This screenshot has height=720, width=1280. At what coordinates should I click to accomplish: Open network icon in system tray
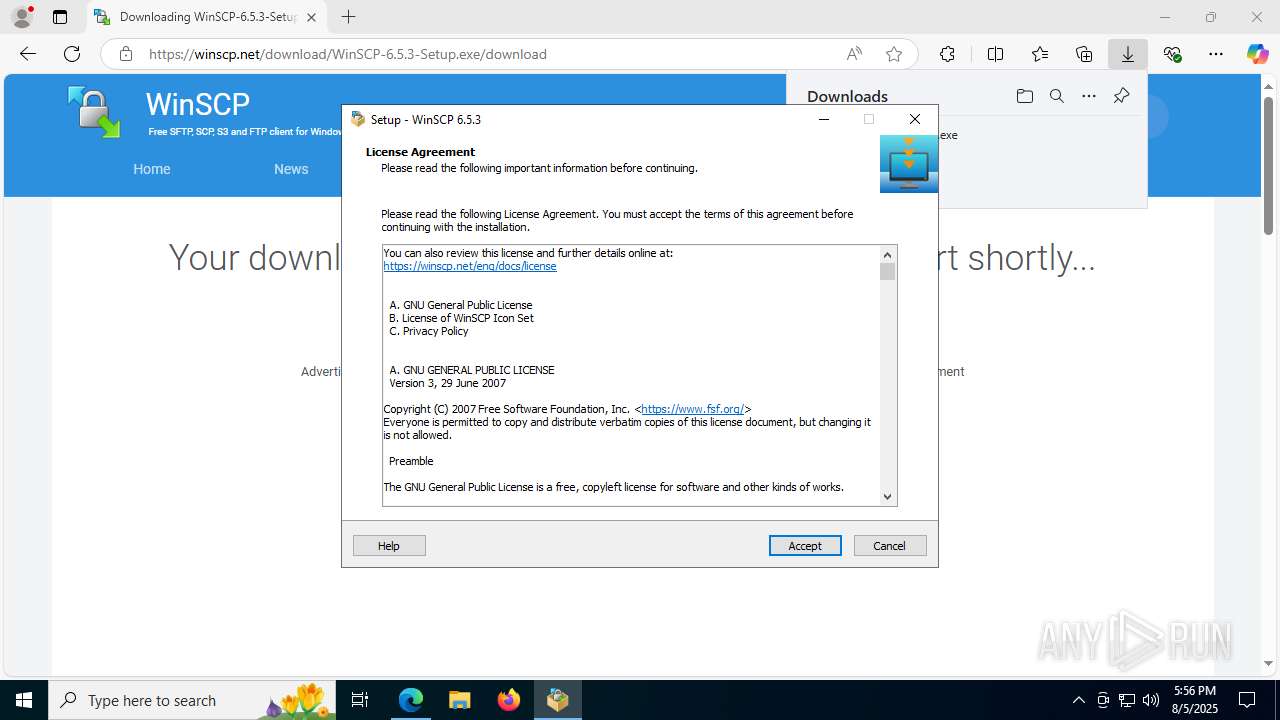(1127, 700)
